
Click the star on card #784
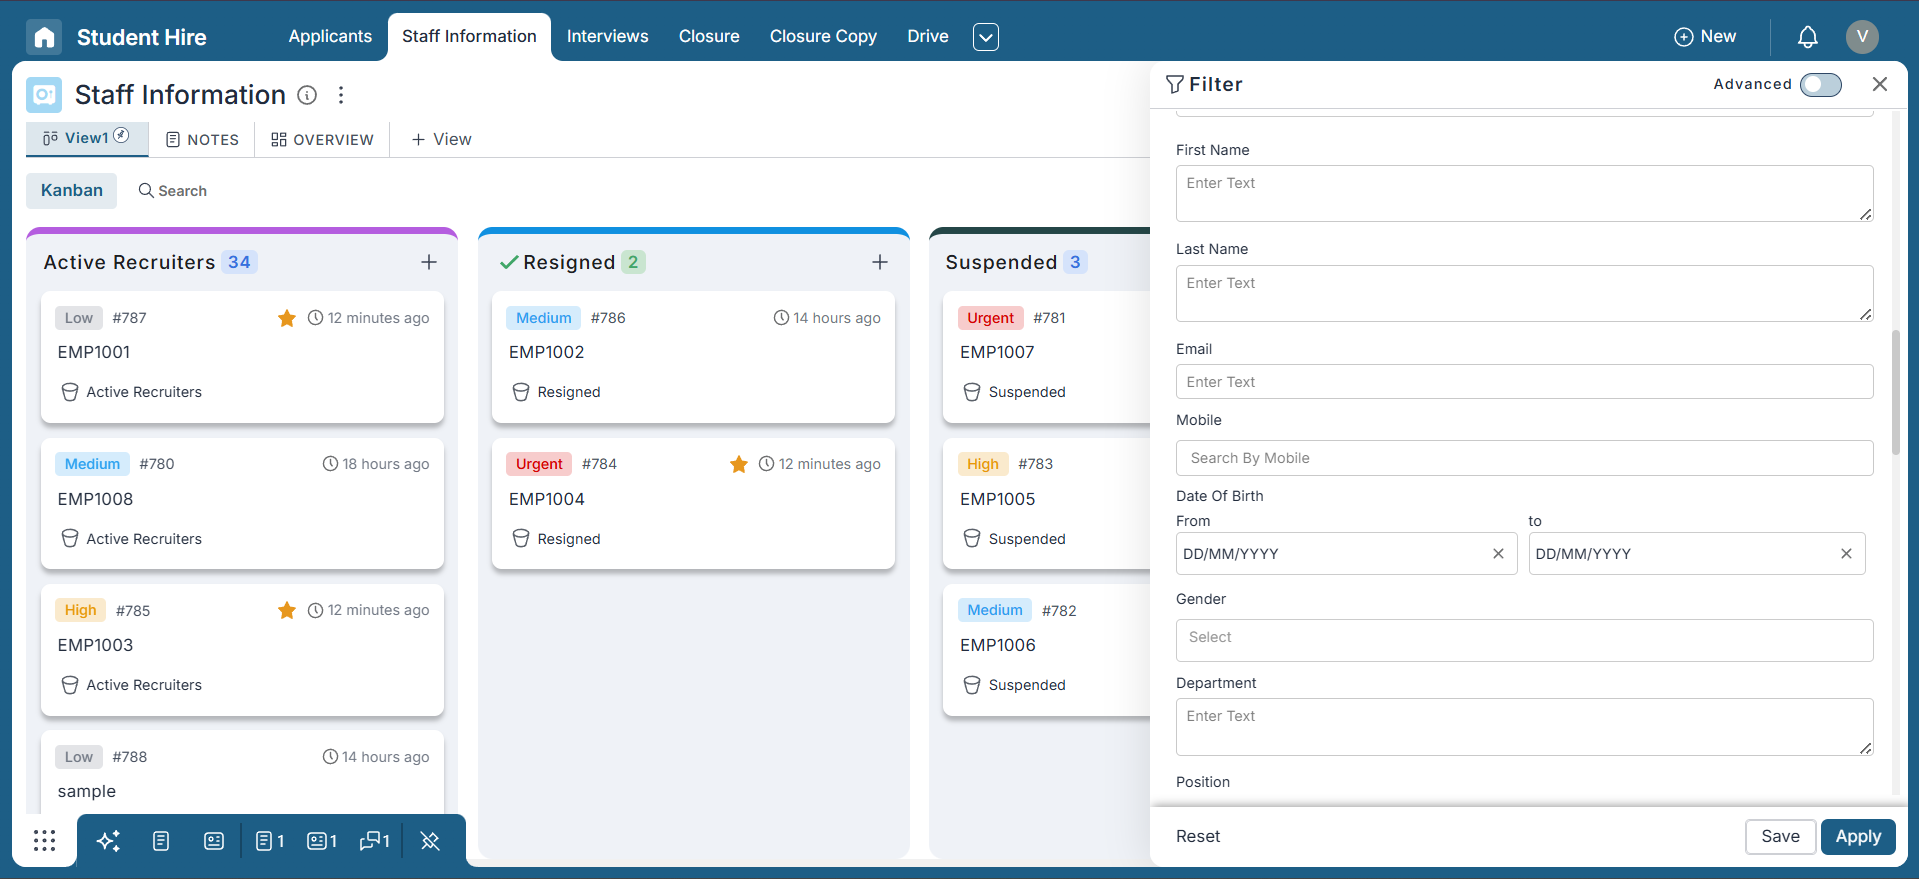[739, 464]
